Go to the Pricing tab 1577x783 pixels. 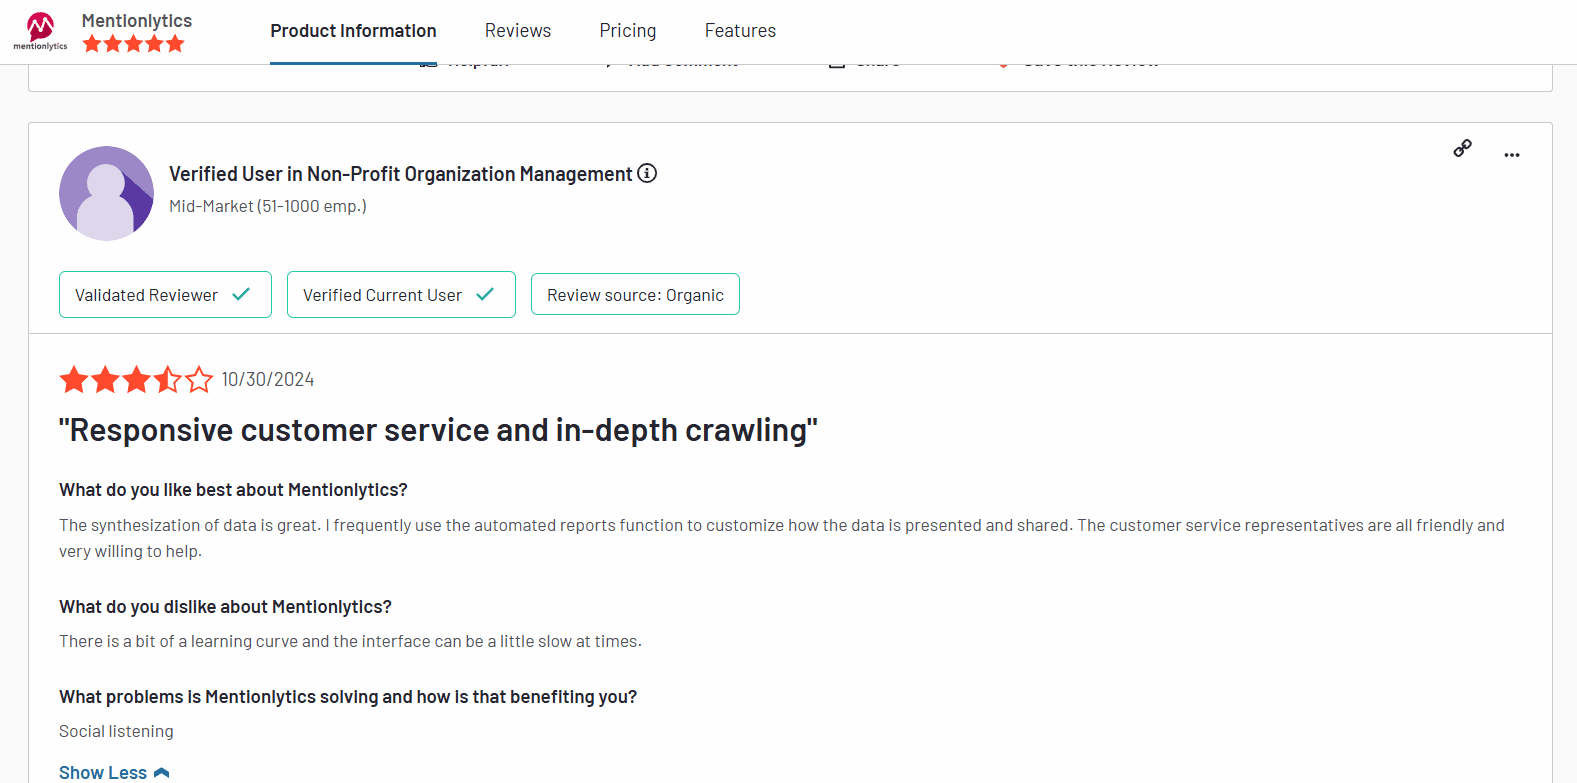pos(627,31)
